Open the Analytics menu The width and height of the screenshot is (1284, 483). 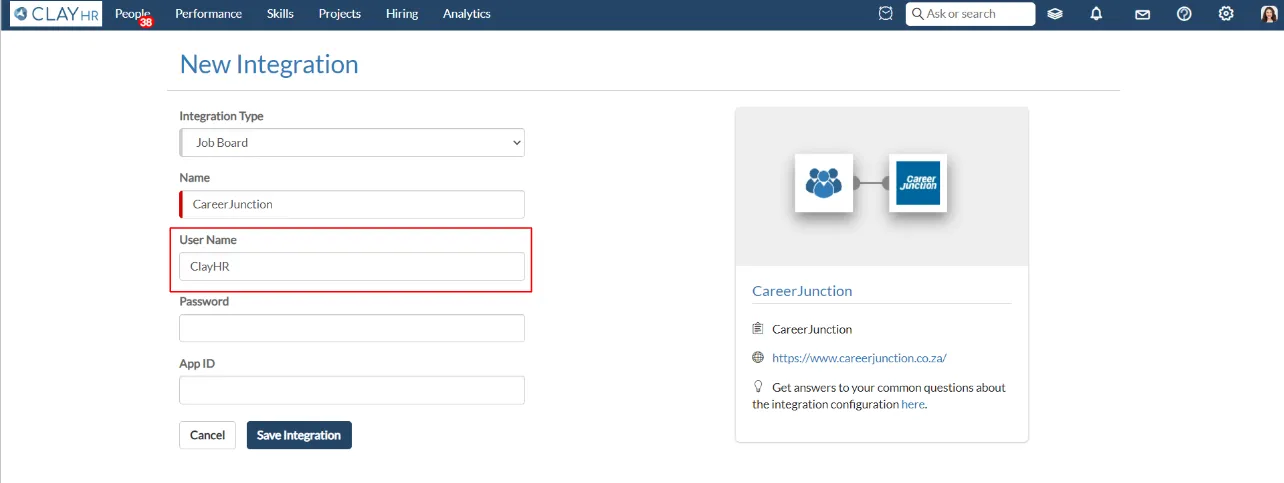click(467, 14)
